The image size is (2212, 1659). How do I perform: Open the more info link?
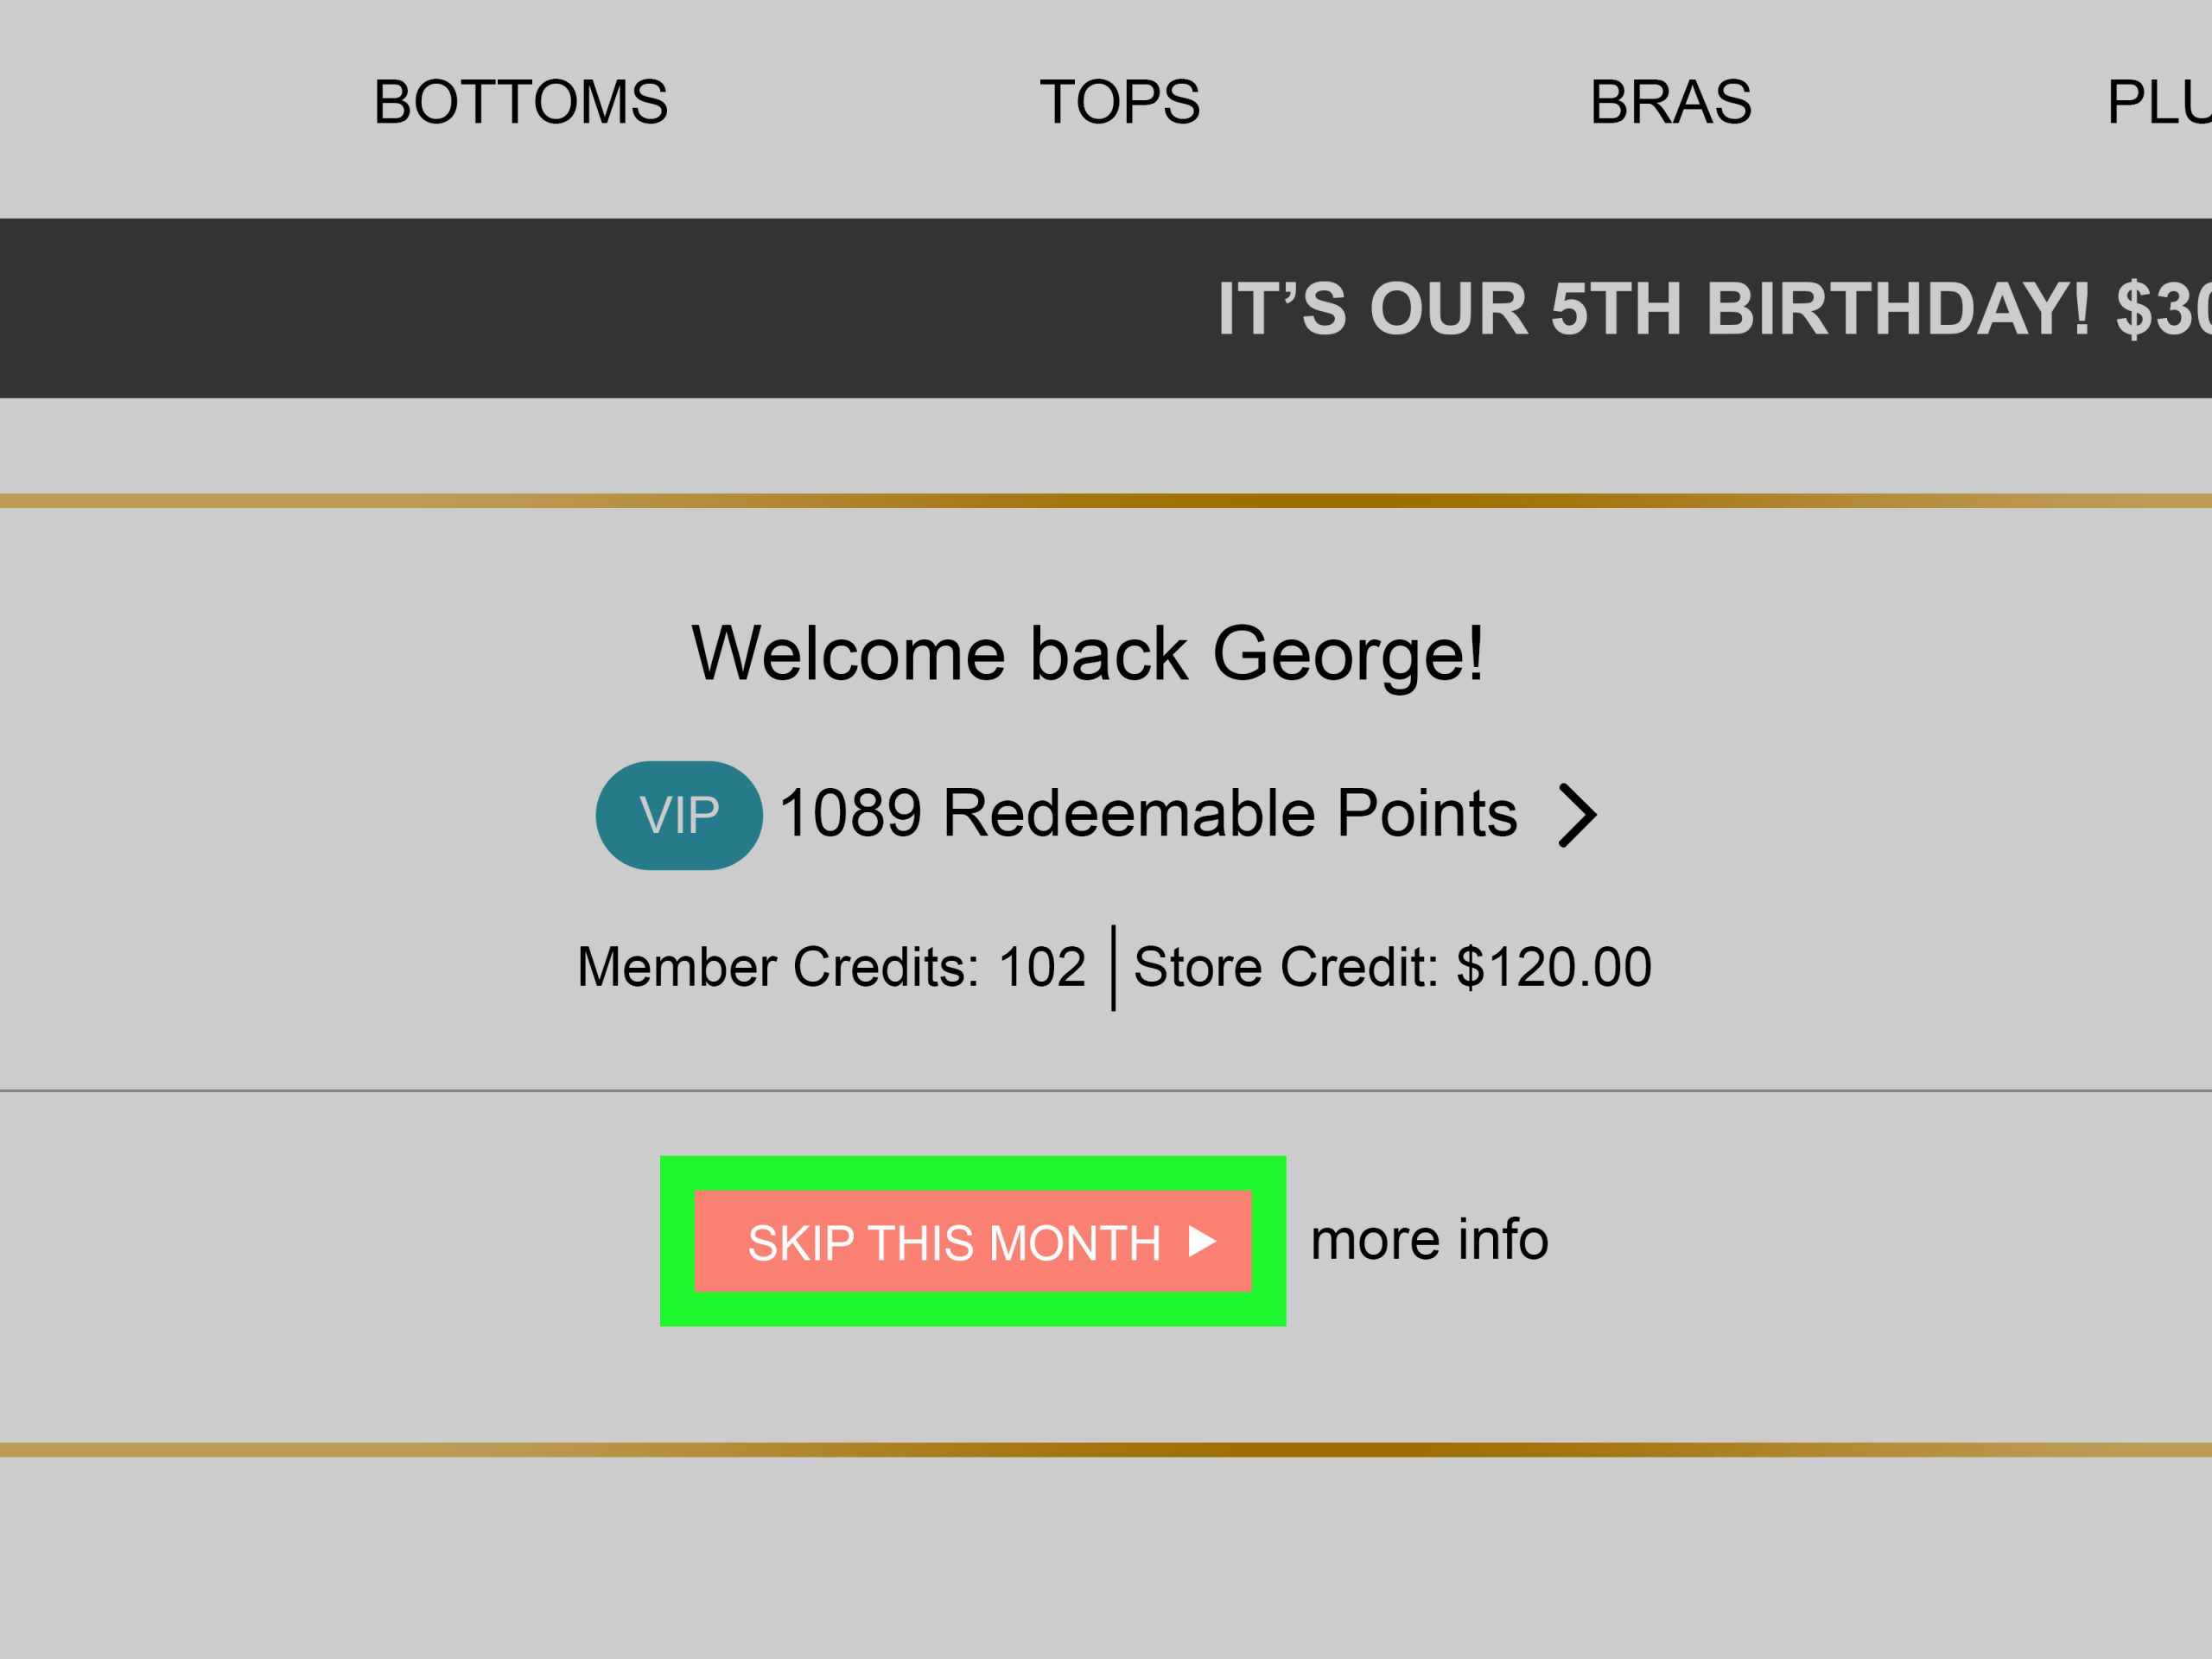pyautogui.click(x=1429, y=1240)
